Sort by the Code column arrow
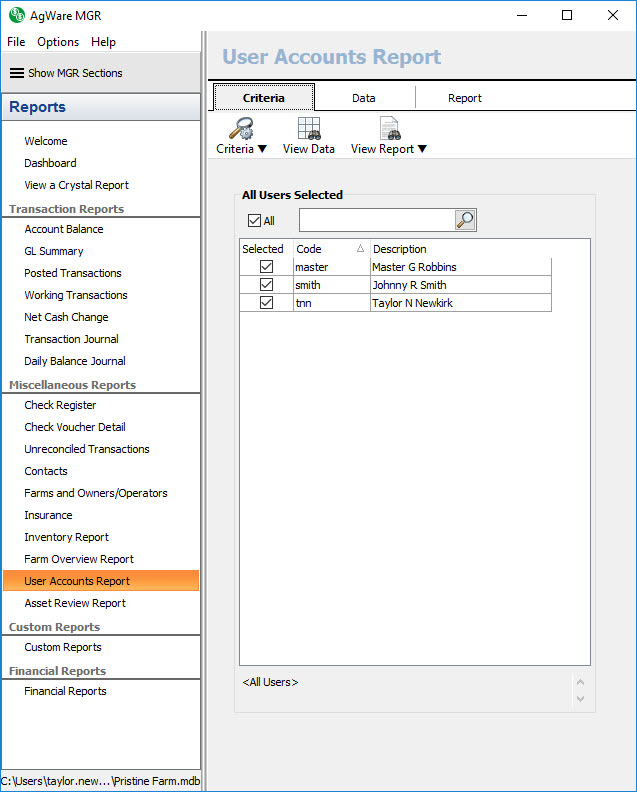Screen dimensions: 637x792 360,249
